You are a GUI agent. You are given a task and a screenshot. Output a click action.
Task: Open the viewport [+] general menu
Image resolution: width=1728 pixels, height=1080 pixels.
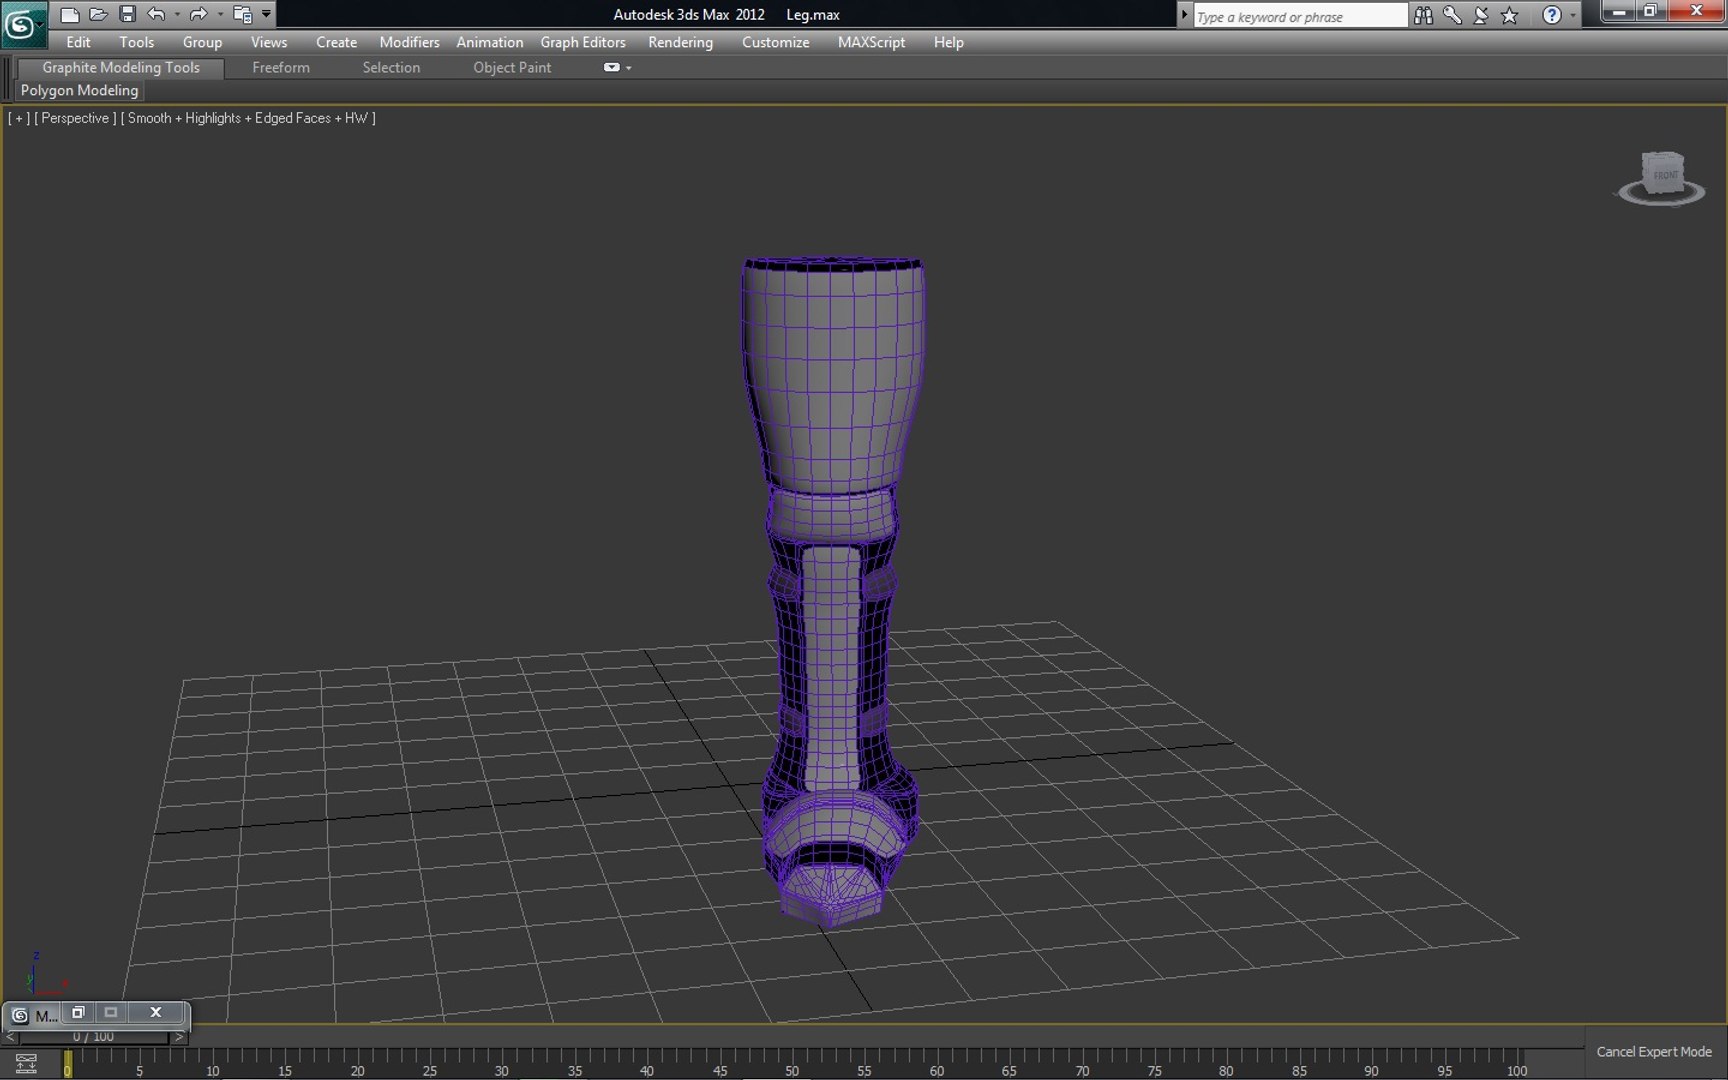18,118
